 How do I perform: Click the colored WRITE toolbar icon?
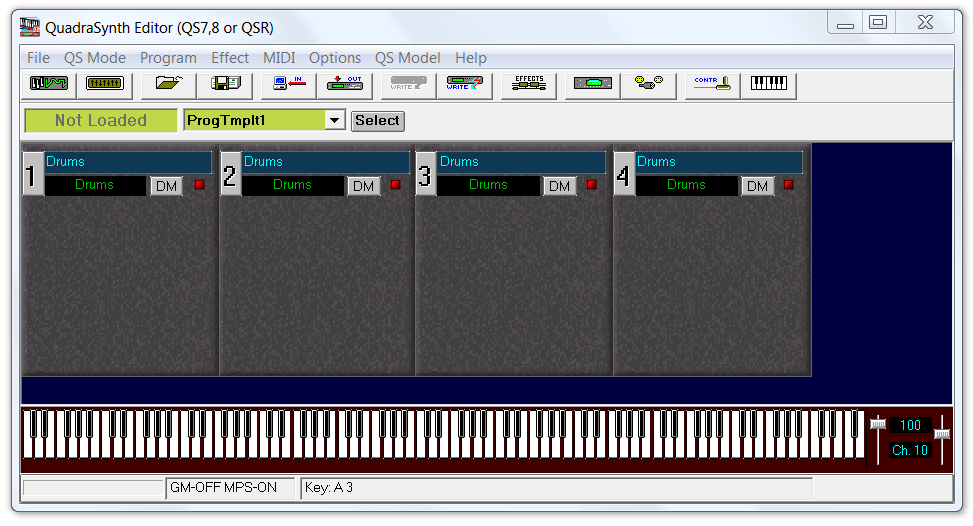click(x=464, y=85)
